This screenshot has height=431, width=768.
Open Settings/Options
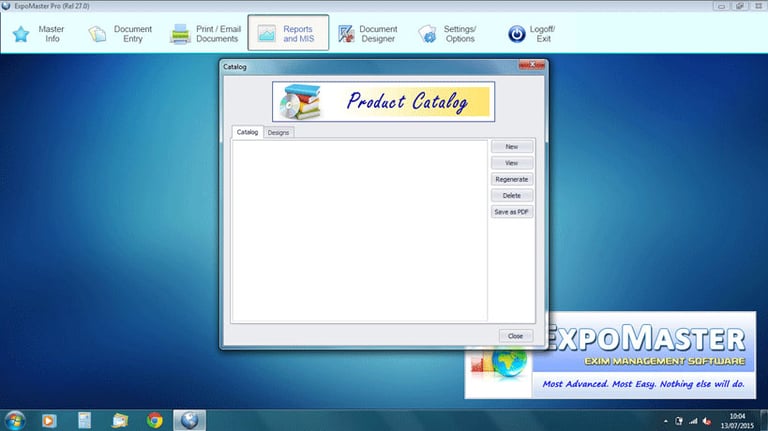pos(448,33)
